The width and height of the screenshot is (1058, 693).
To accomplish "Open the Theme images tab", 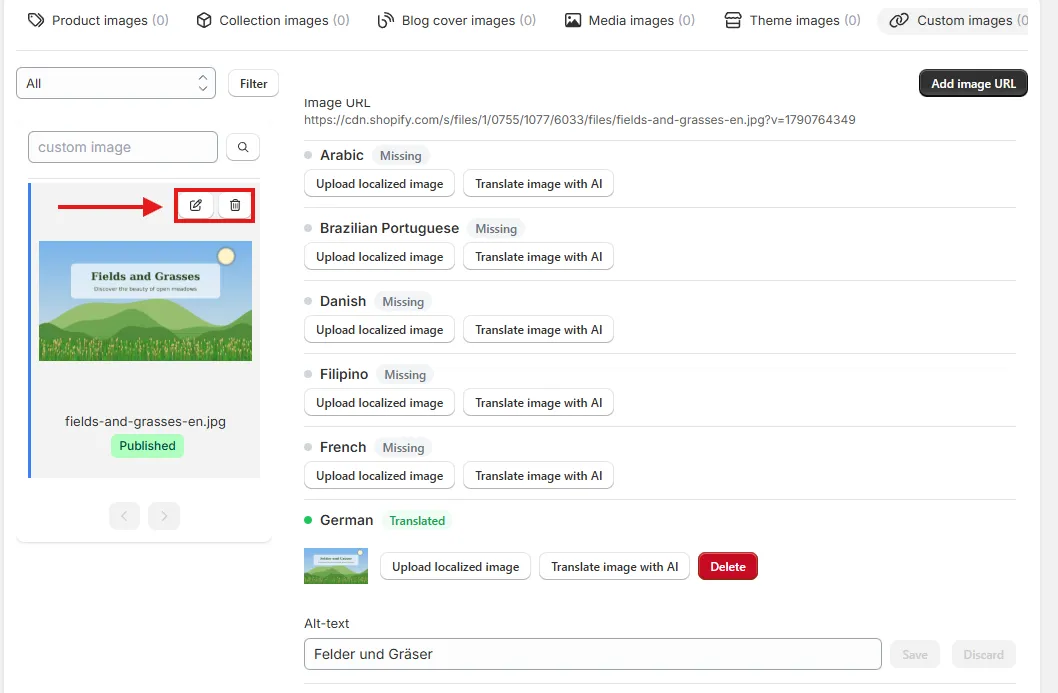I will tap(793, 20).
